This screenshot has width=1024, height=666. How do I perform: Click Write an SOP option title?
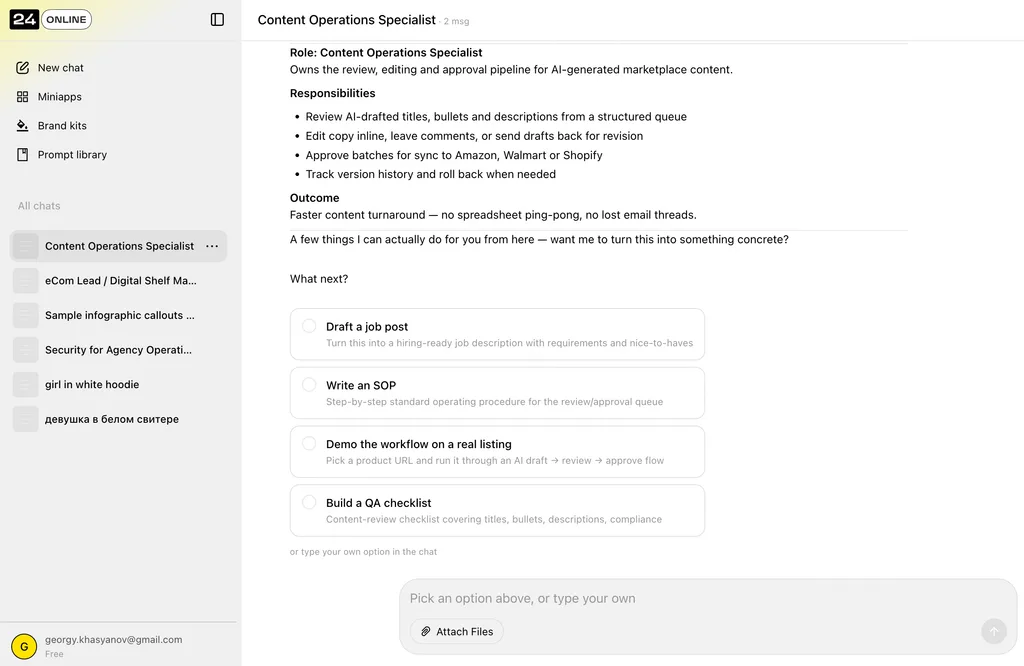pyautogui.click(x=361, y=385)
